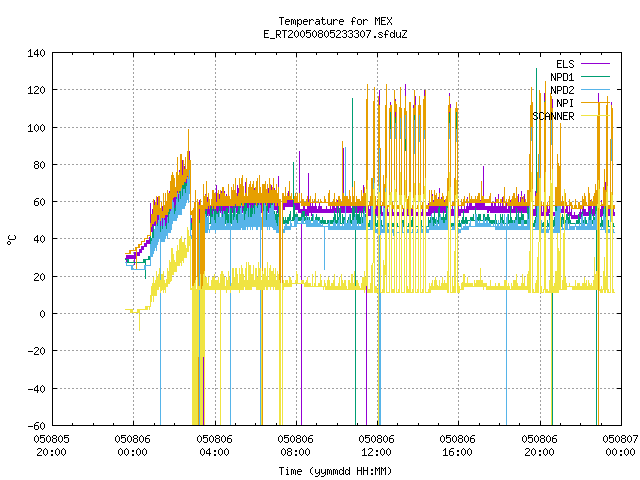This screenshot has width=640, height=480.
Task: Click the °C y-axis unit label
Action: [11, 240]
